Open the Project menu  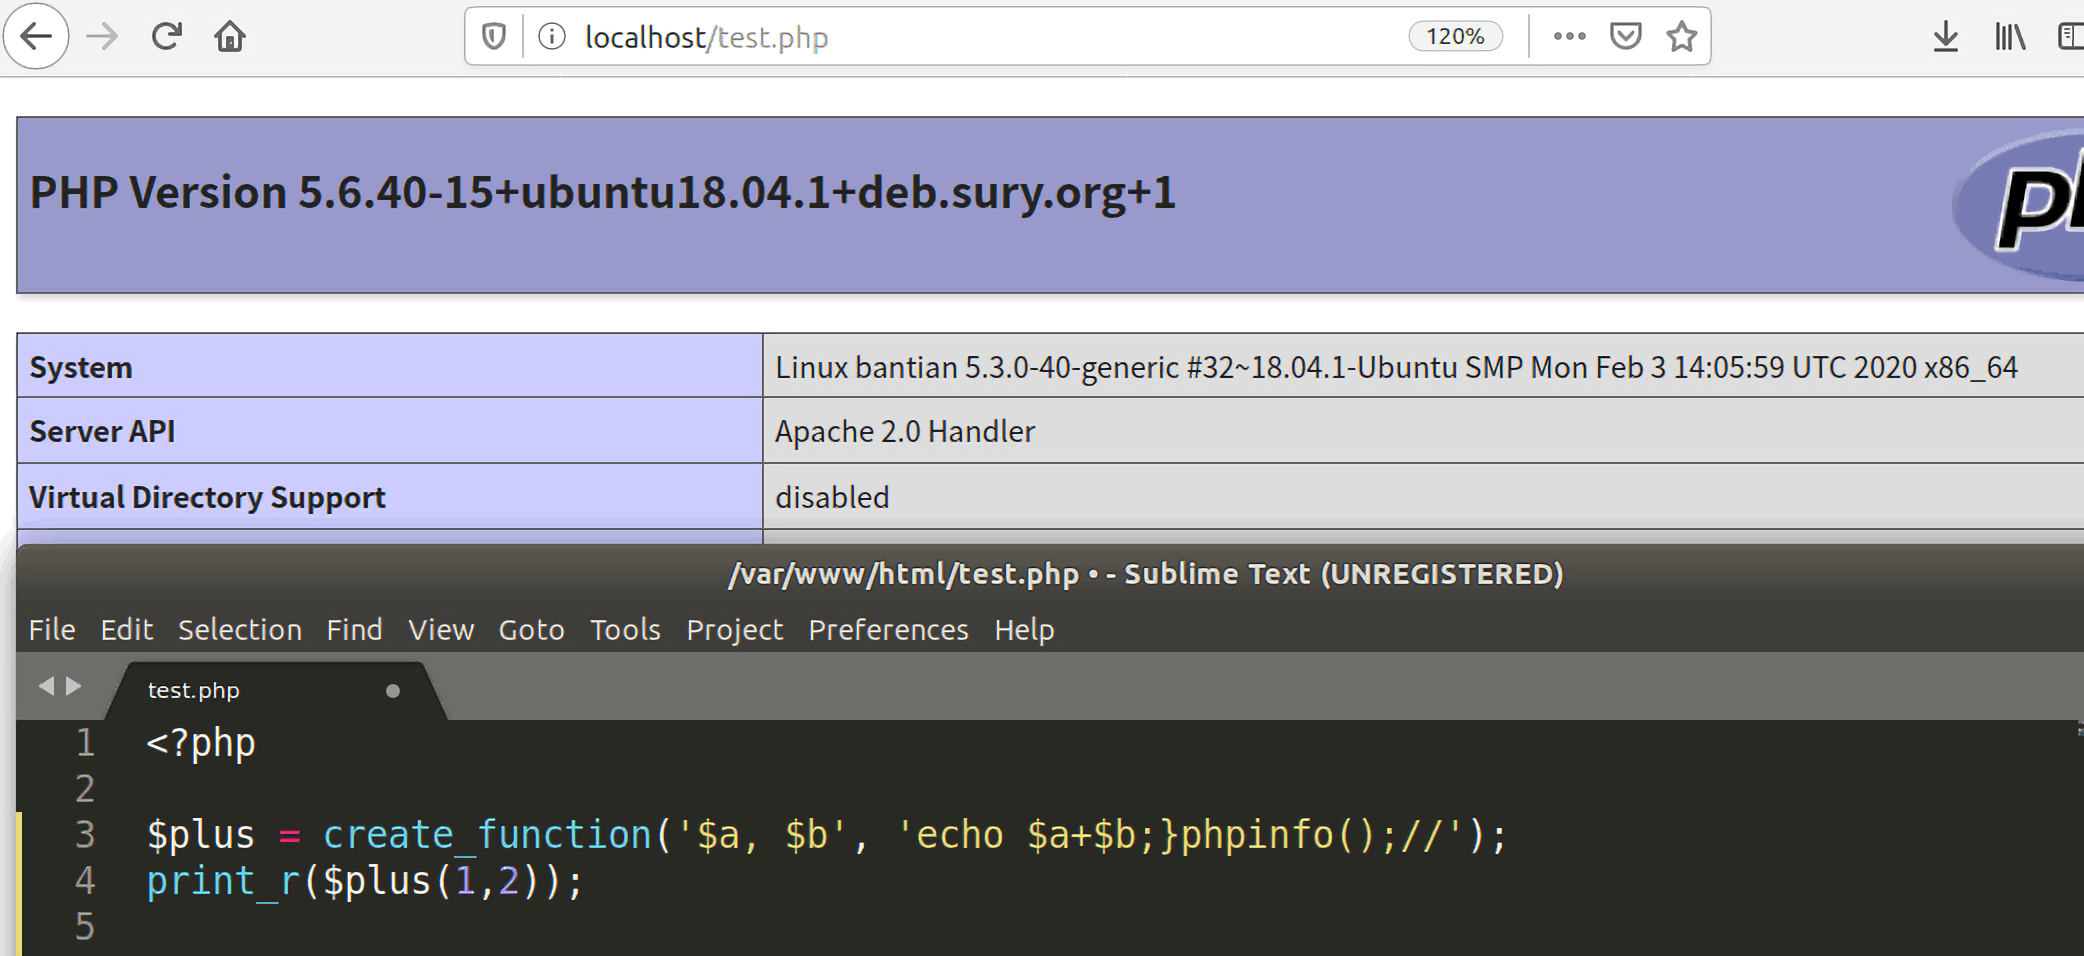pyautogui.click(x=735, y=629)
